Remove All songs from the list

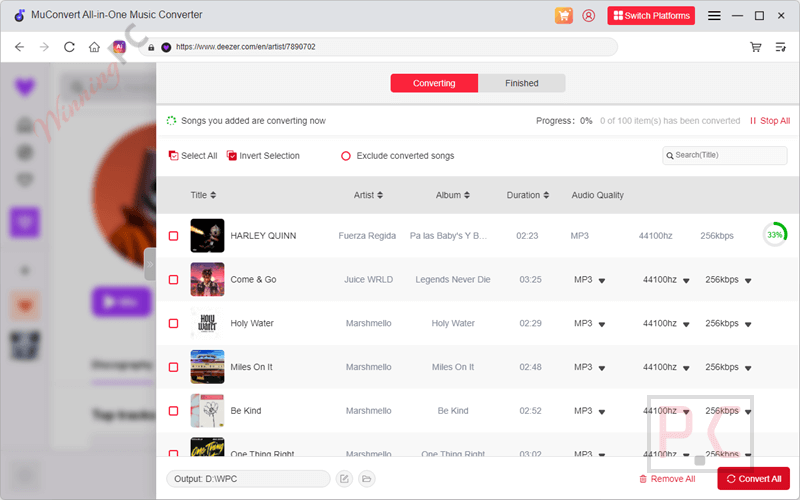tap(667, 479)
